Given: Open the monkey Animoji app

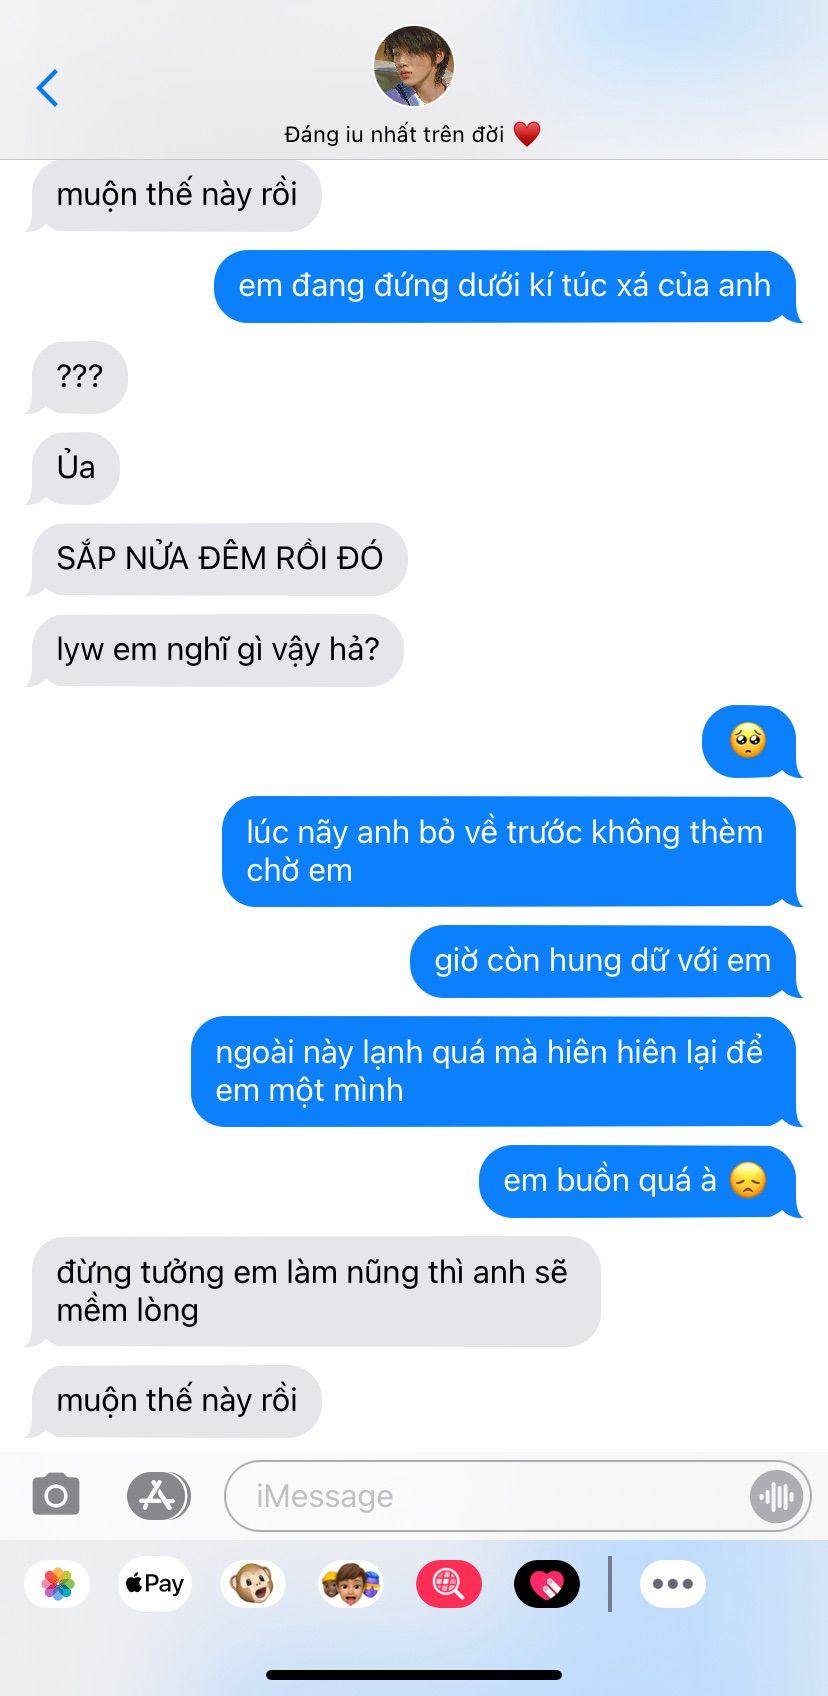Looking at the screenshot, I should pos(253,1584).
